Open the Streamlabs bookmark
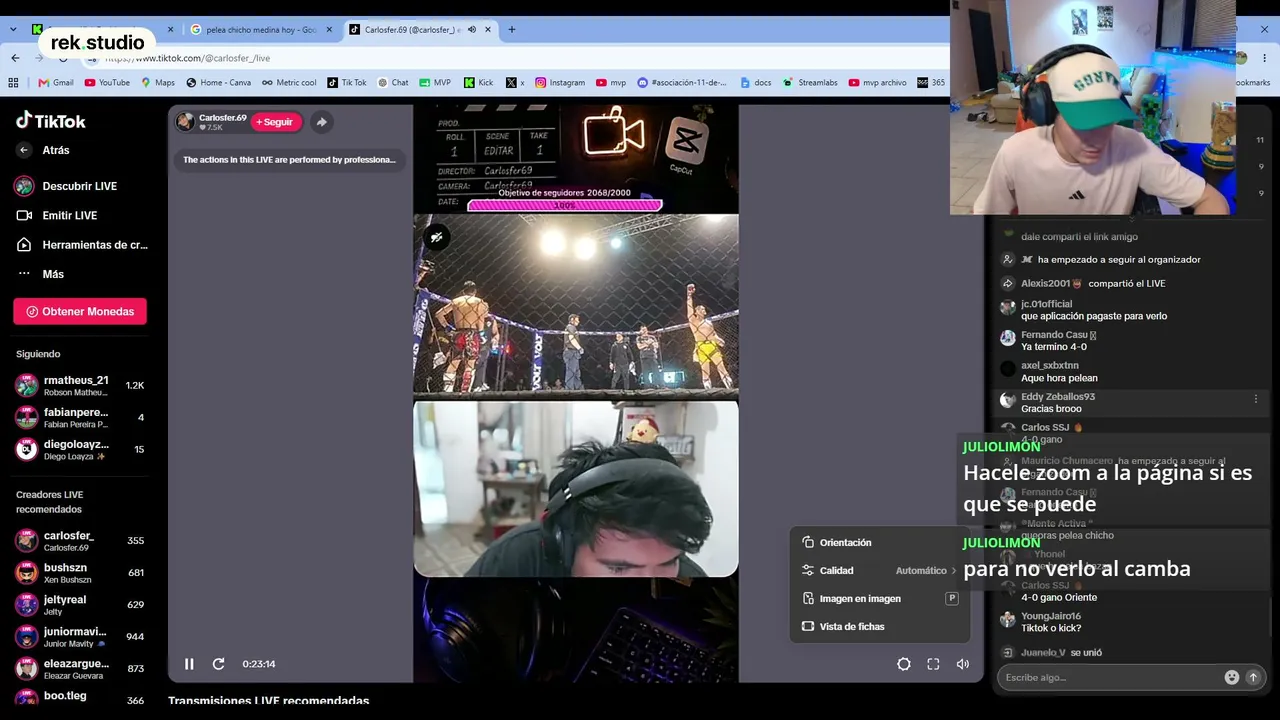The image size is (1280, 720). (810, 83)
